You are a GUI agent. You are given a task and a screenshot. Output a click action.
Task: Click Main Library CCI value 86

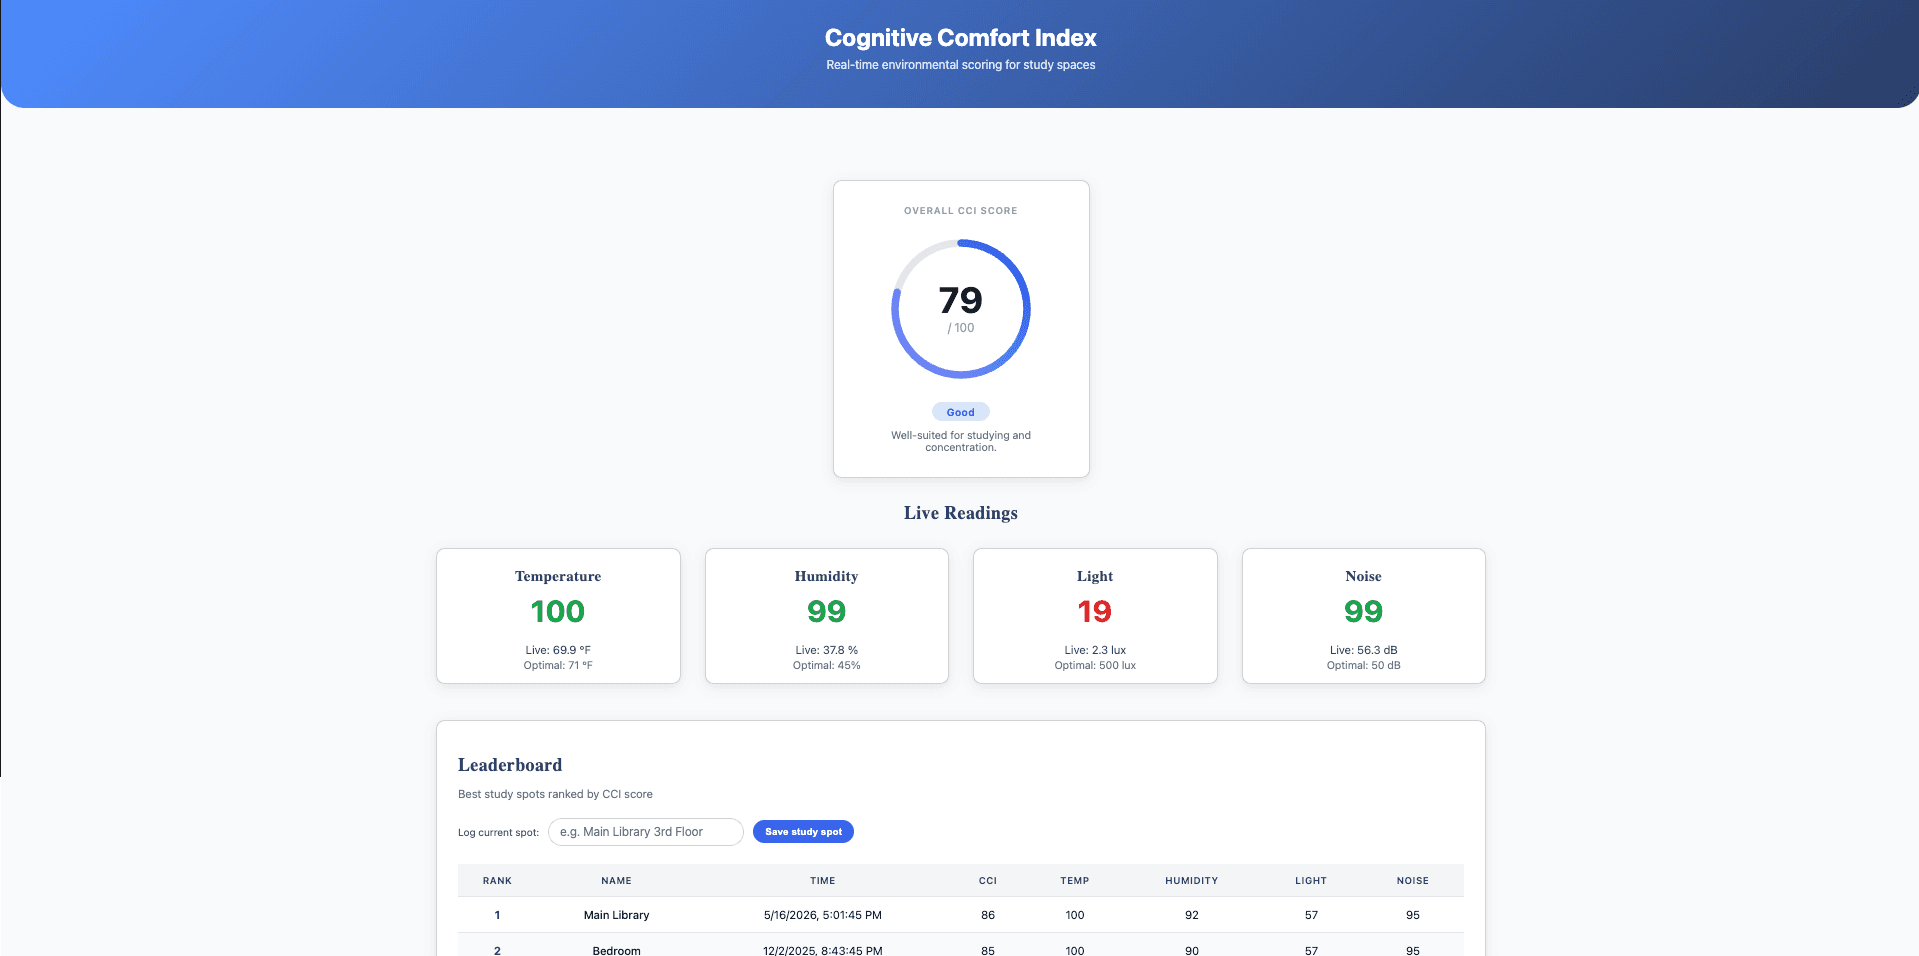(x=988, y=915)
